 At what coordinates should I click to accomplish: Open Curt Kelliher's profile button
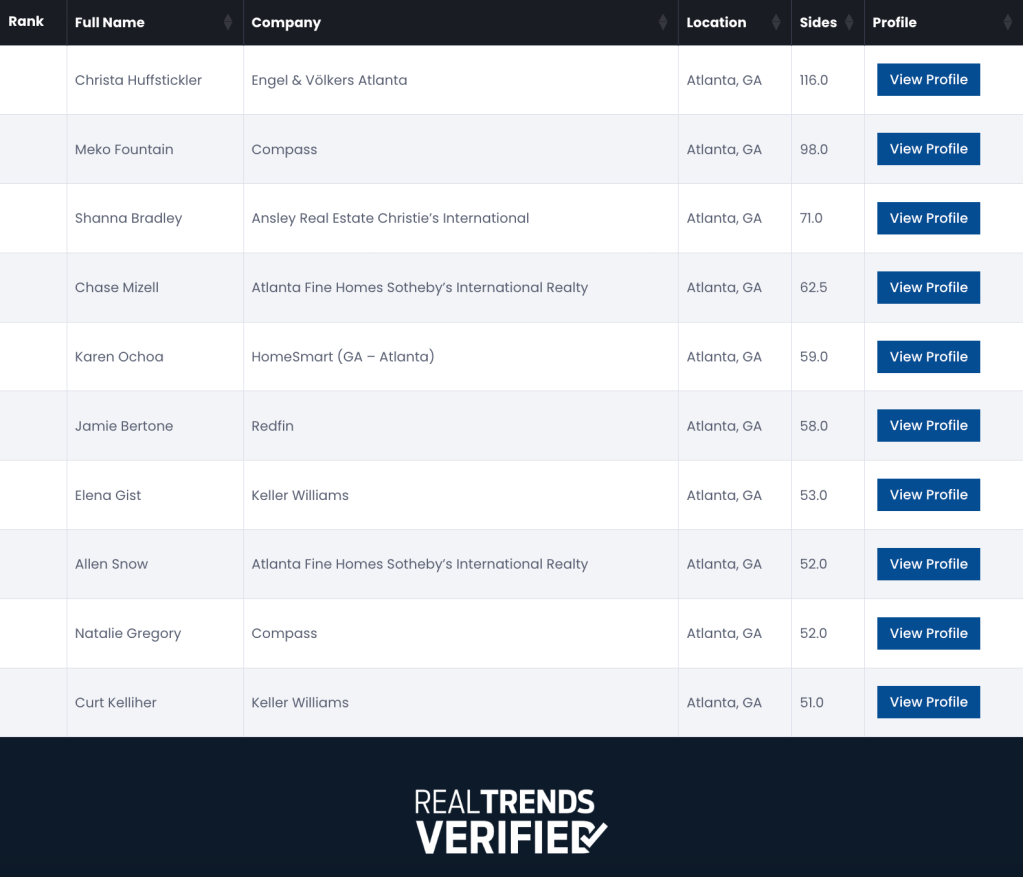click(x=928, y=702)
